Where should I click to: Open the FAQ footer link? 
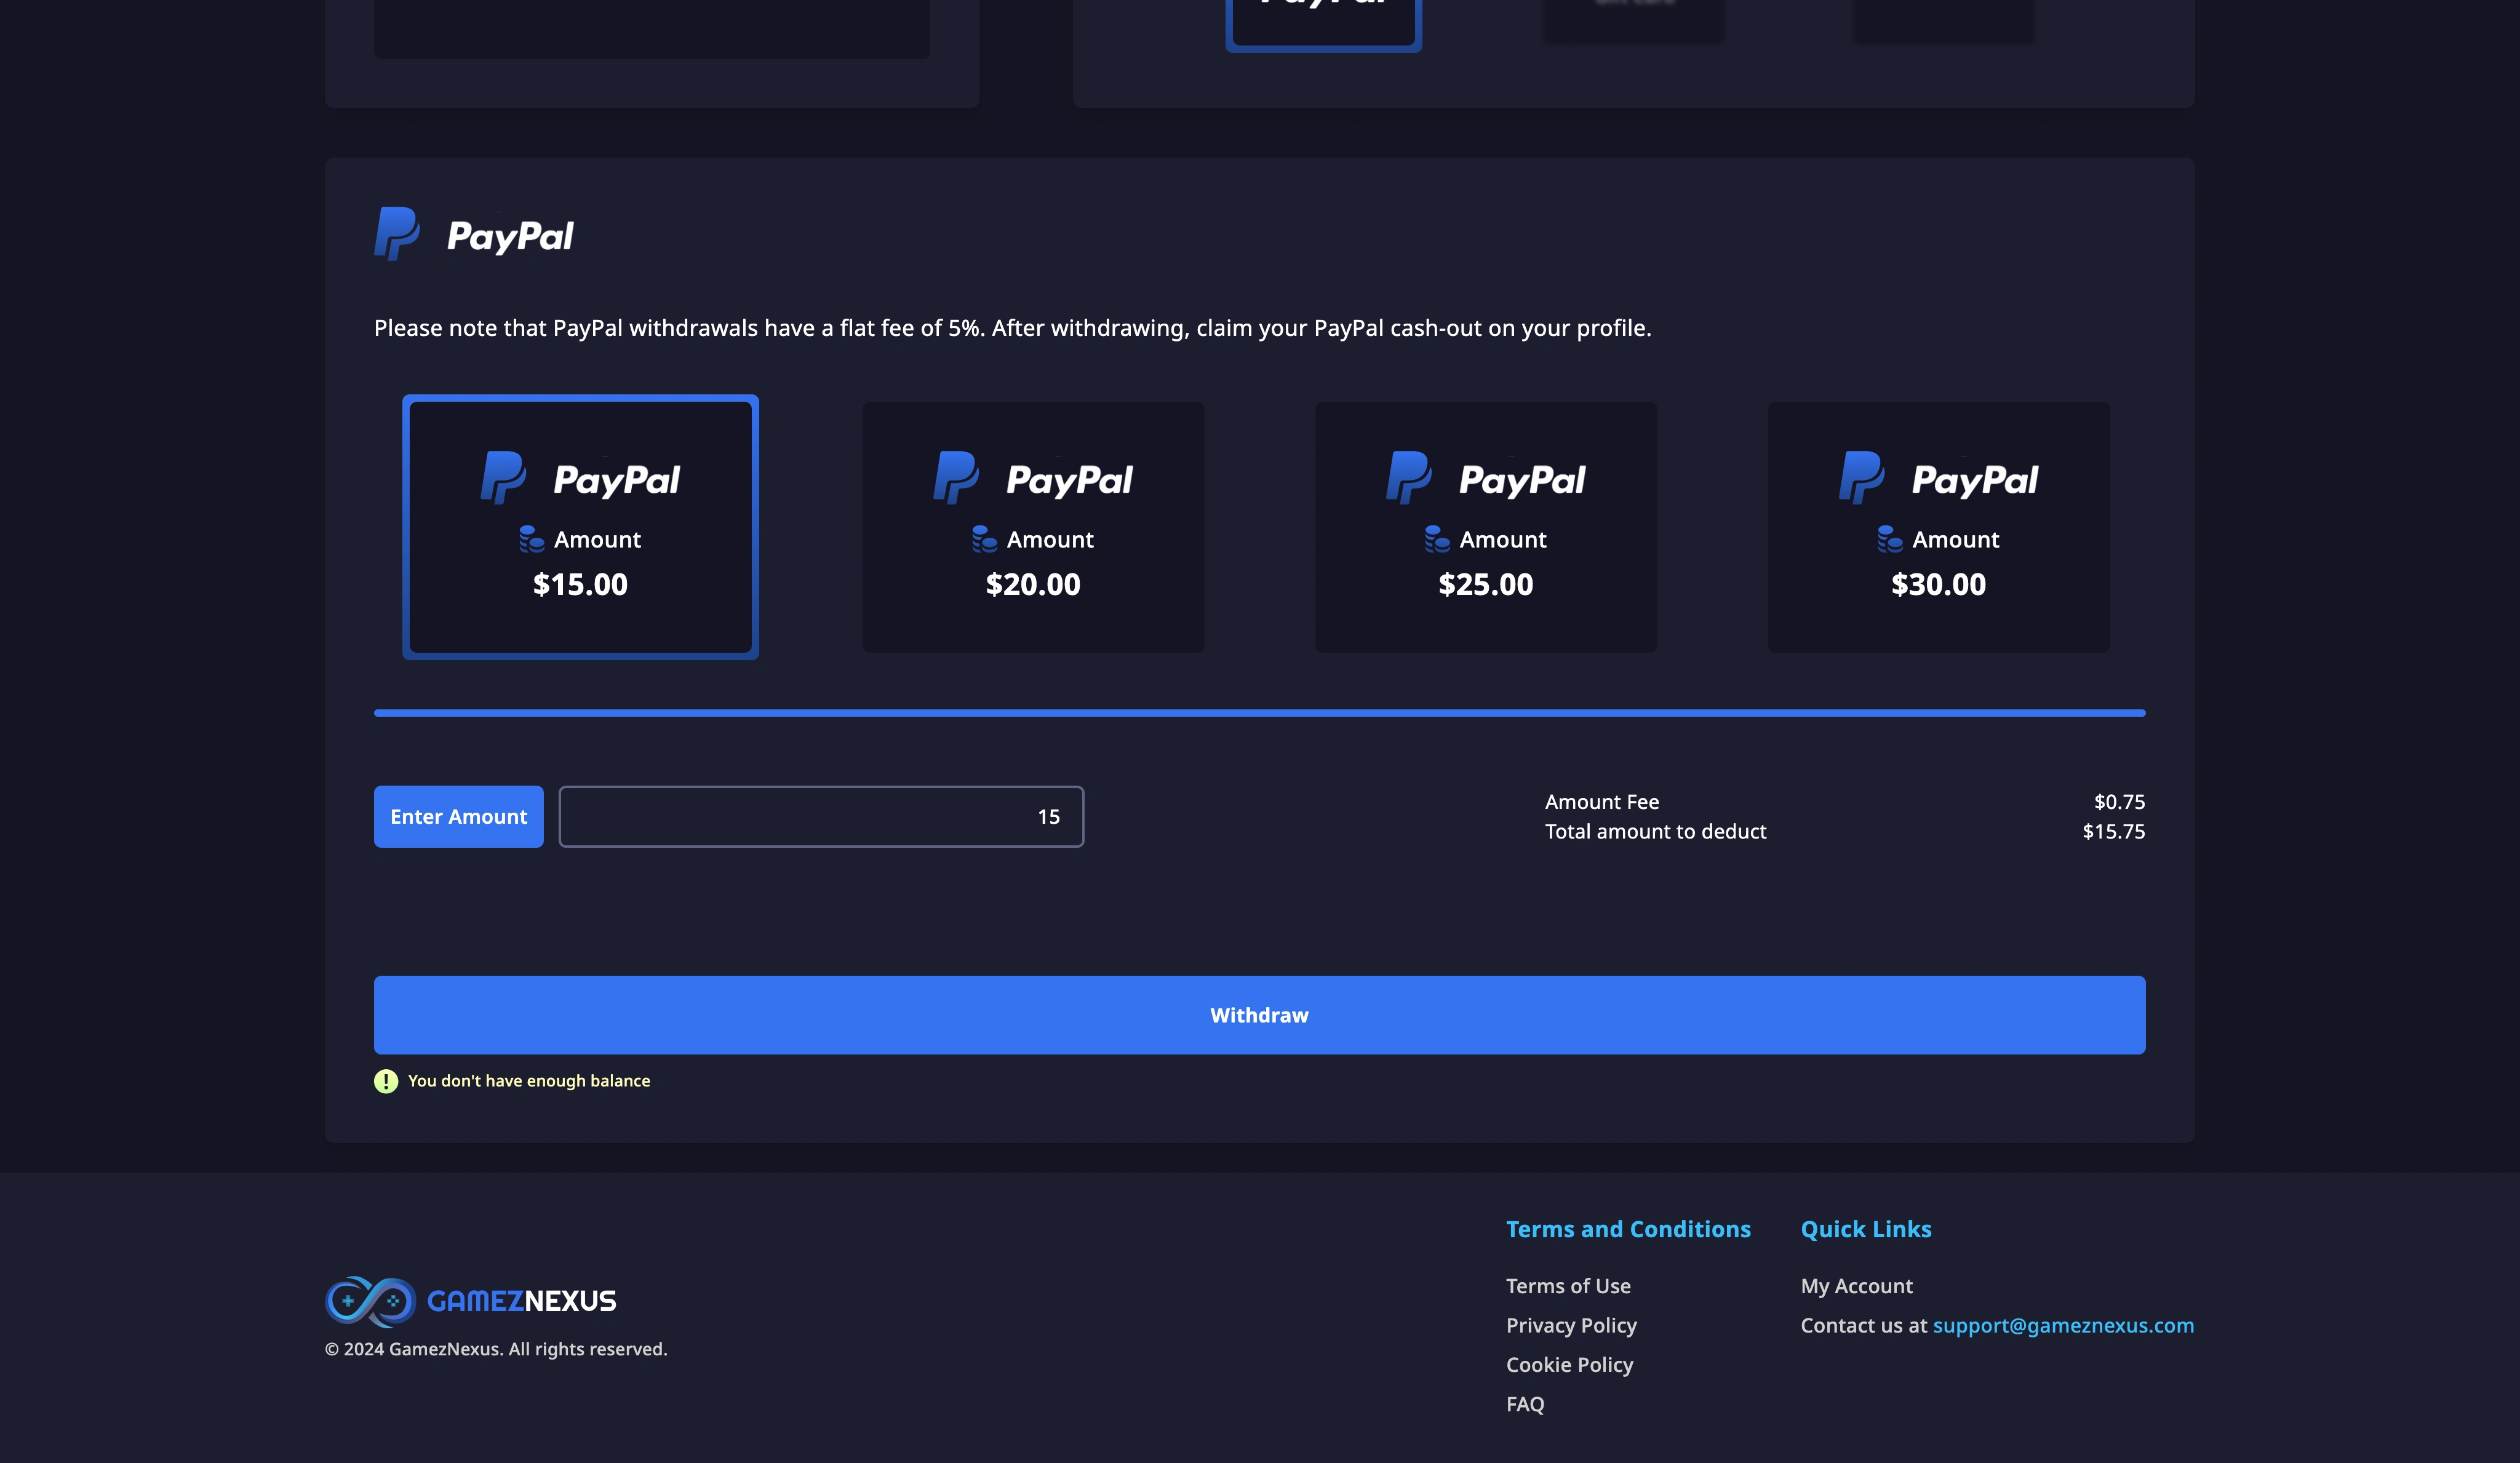[1525, 1404]
